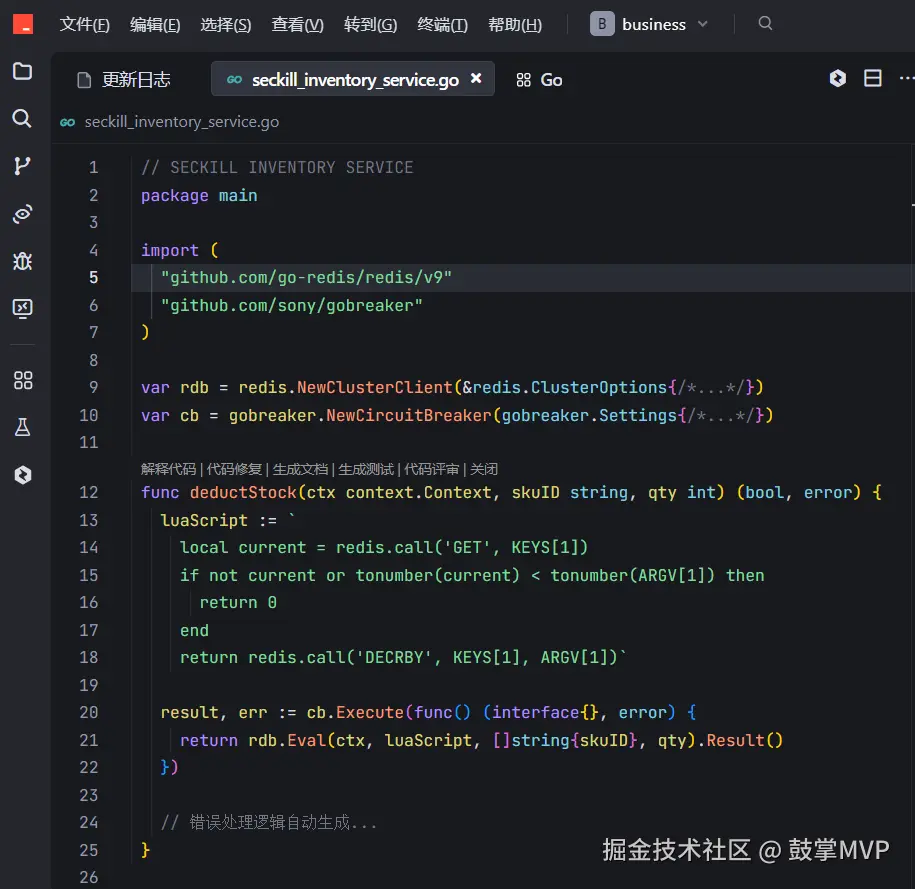The width and height of the screenshot is (915, 889).
Task: Open the more actions ellipsis menu
Action: pos(906,78)
